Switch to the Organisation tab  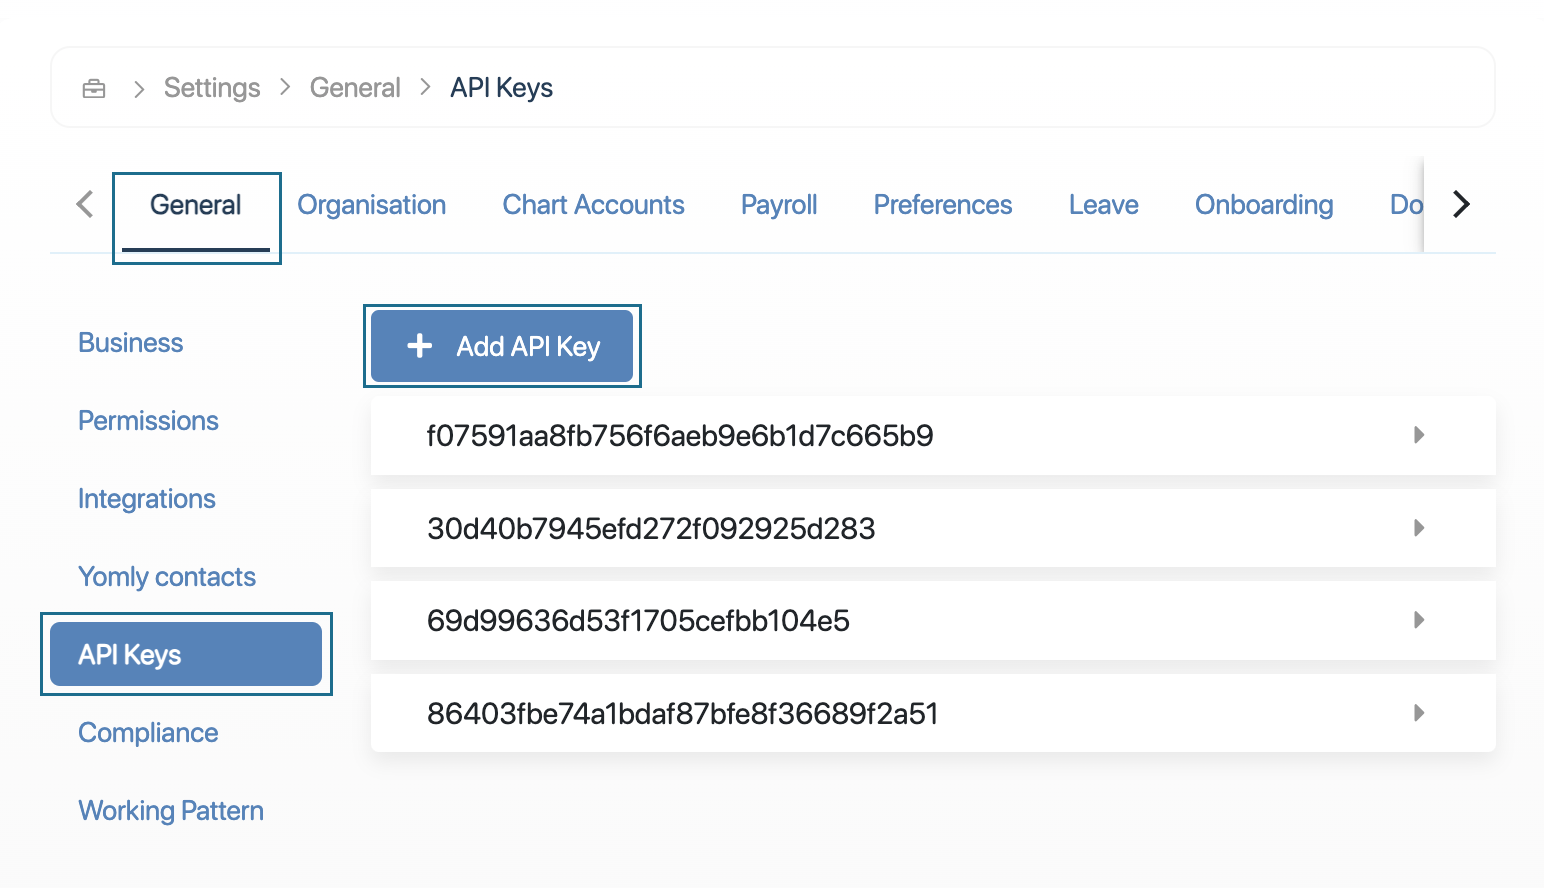[371, 205]
